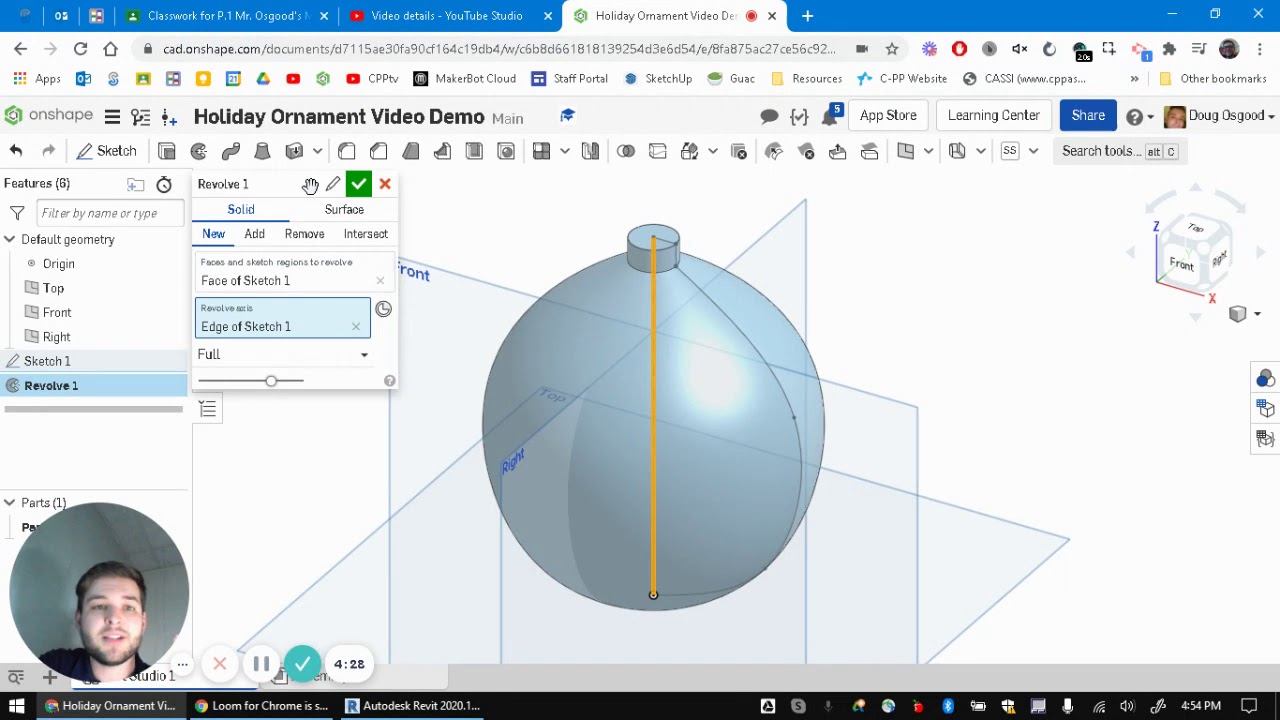Collapse the Default geometry group
The height and width of the screenshot is (720, 1280).
pos(9,240)
